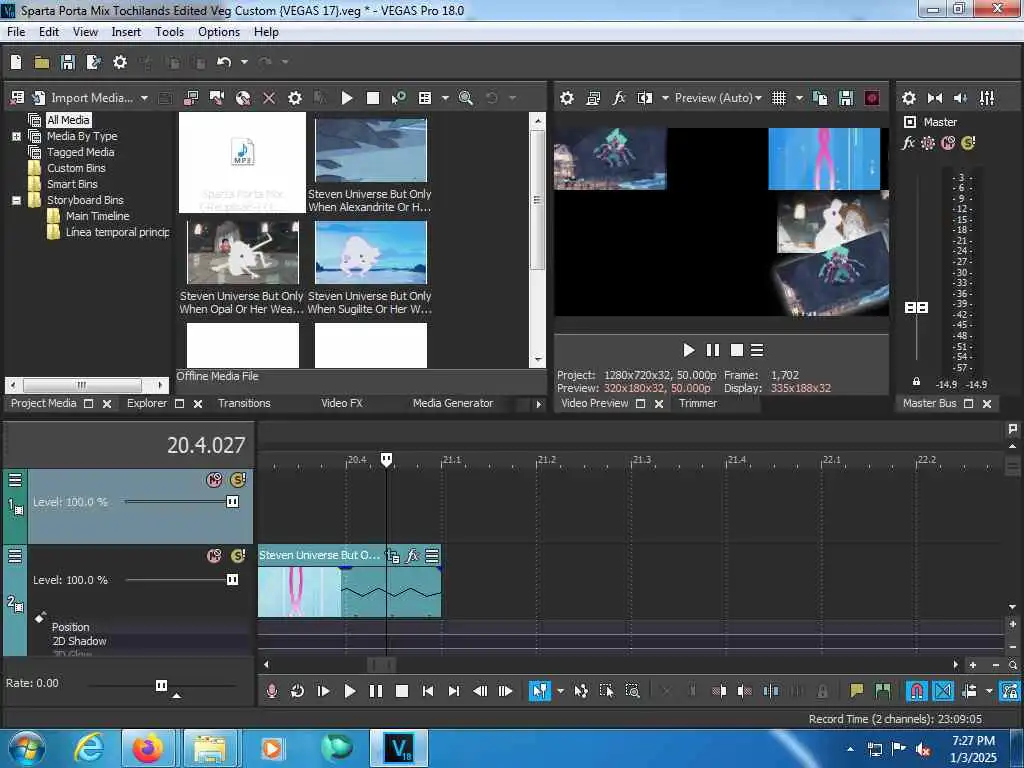The image size is (1024, 768).
Task: Switch to the Explorer tab
Action: 147,404
